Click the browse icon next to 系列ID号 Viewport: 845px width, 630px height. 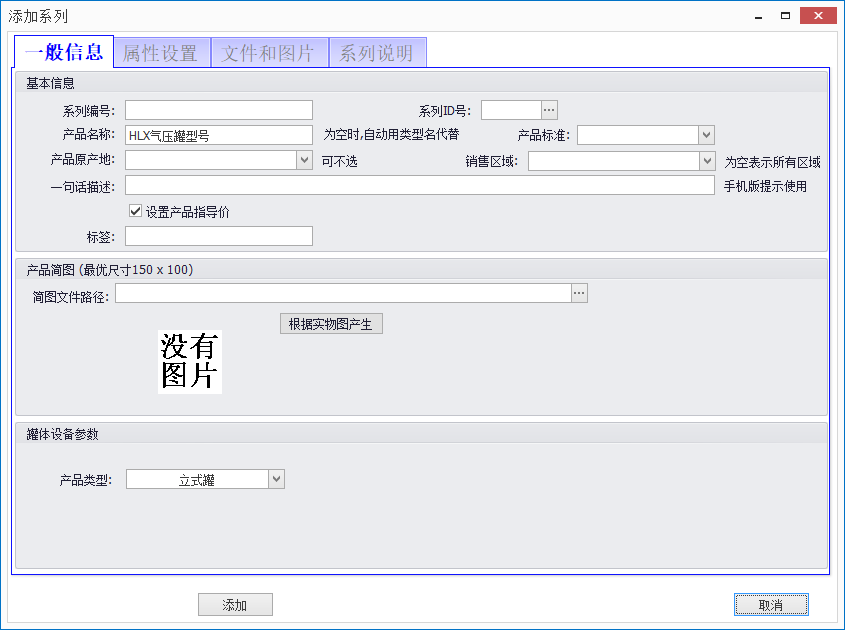[x=549, y=109]
